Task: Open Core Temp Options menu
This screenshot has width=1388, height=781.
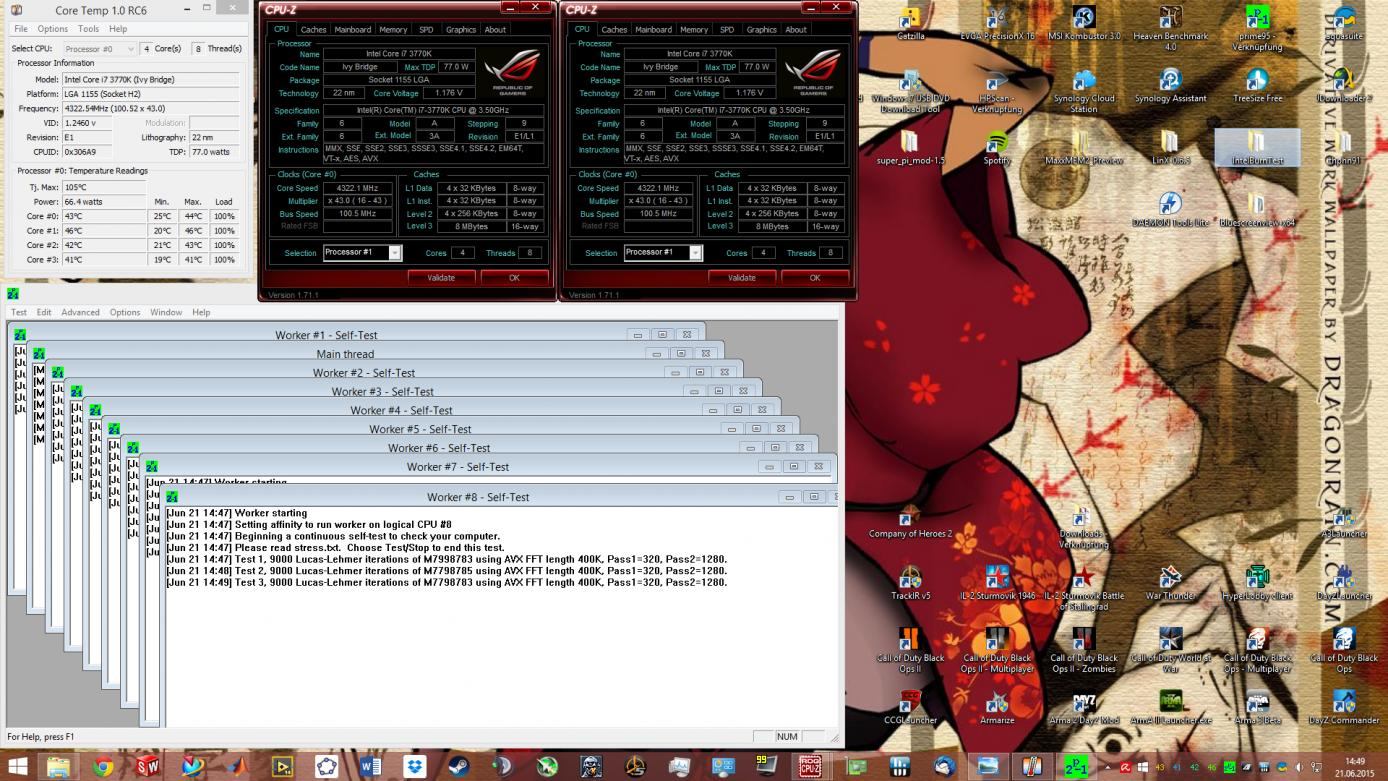Action: pyautogui.click(x=53, y=29)
